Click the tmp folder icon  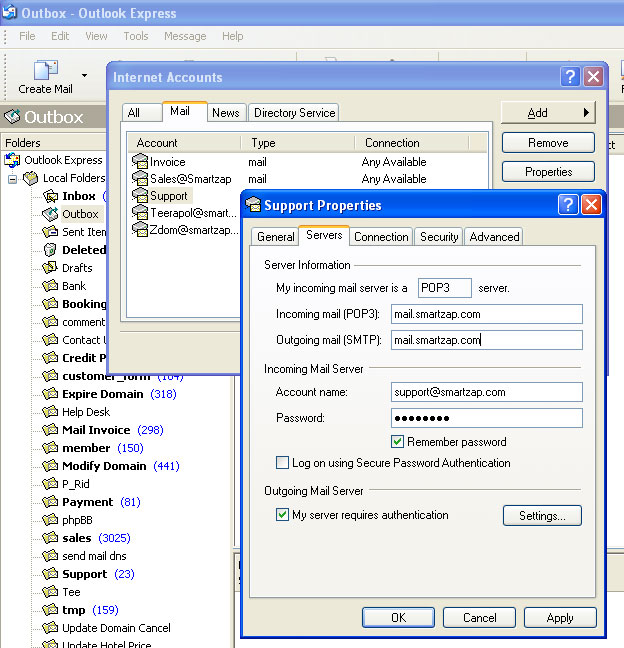50,610
